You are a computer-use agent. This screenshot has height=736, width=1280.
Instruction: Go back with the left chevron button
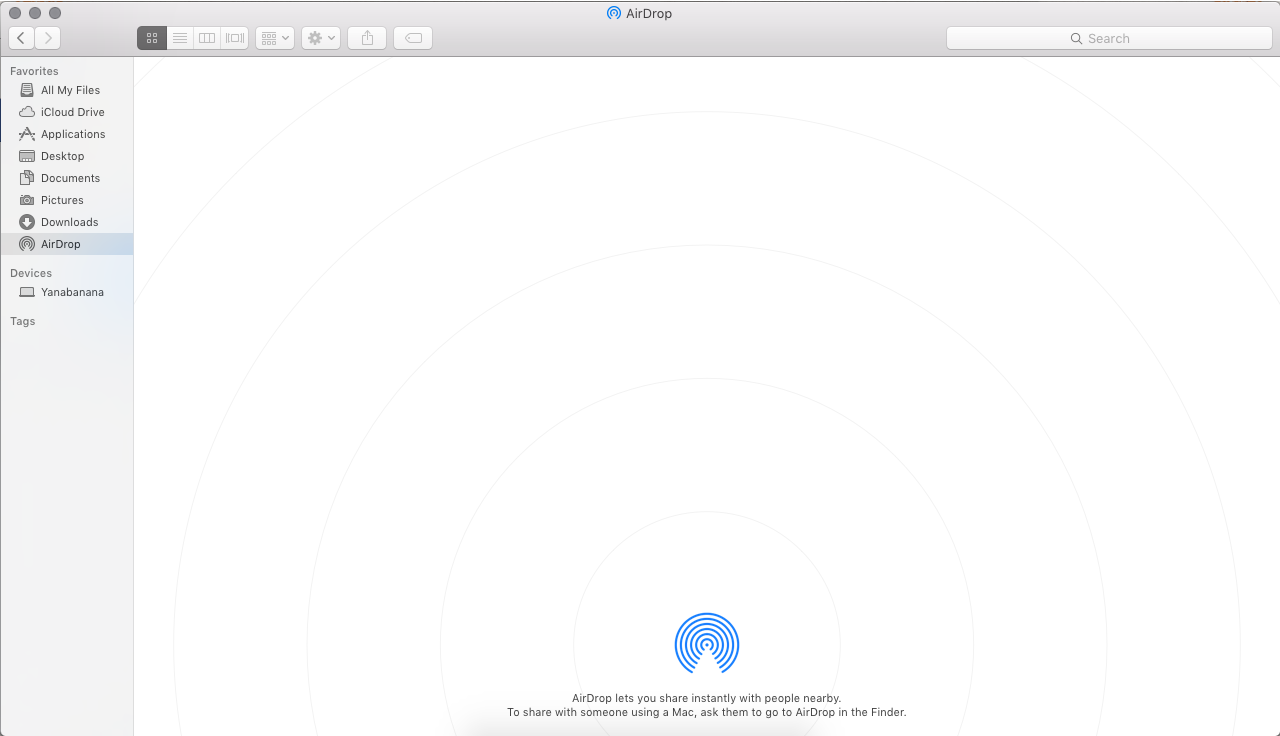21,38
